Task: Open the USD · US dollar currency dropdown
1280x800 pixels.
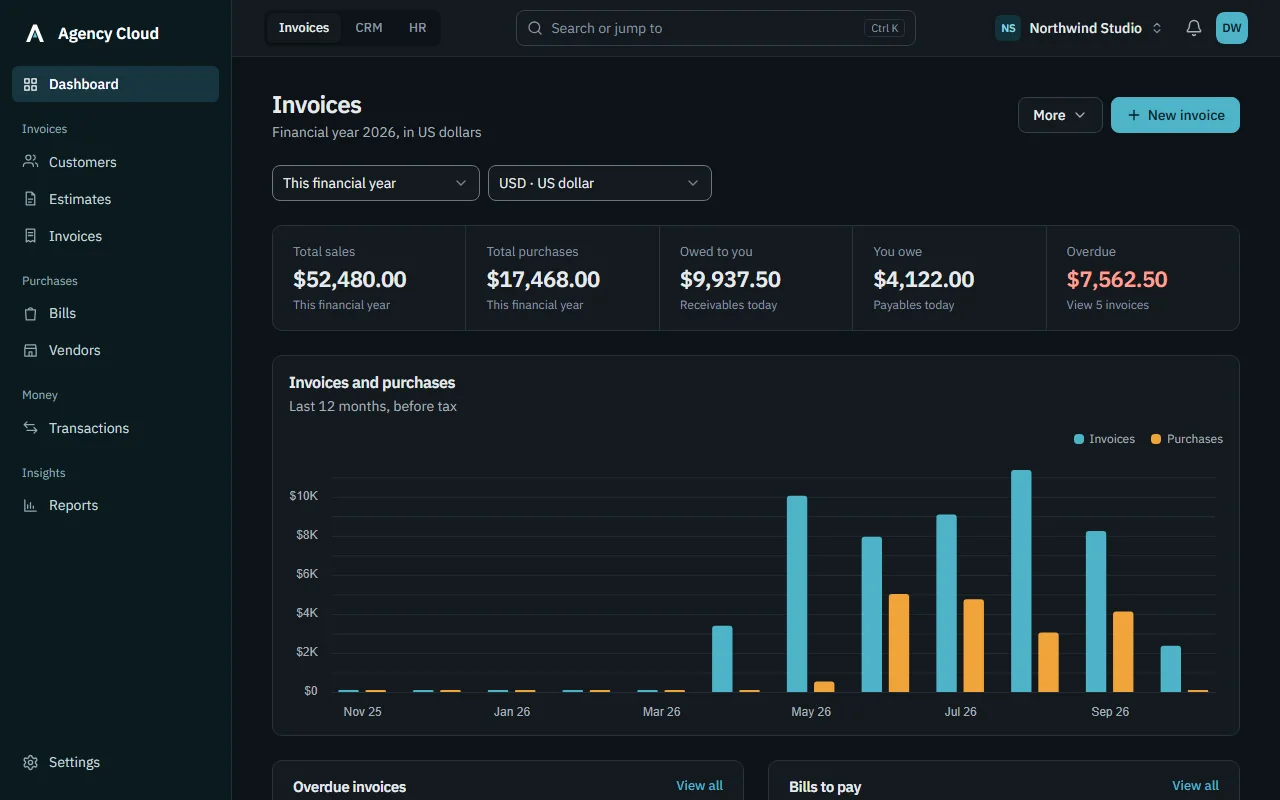Action: (x=600, y=183)
